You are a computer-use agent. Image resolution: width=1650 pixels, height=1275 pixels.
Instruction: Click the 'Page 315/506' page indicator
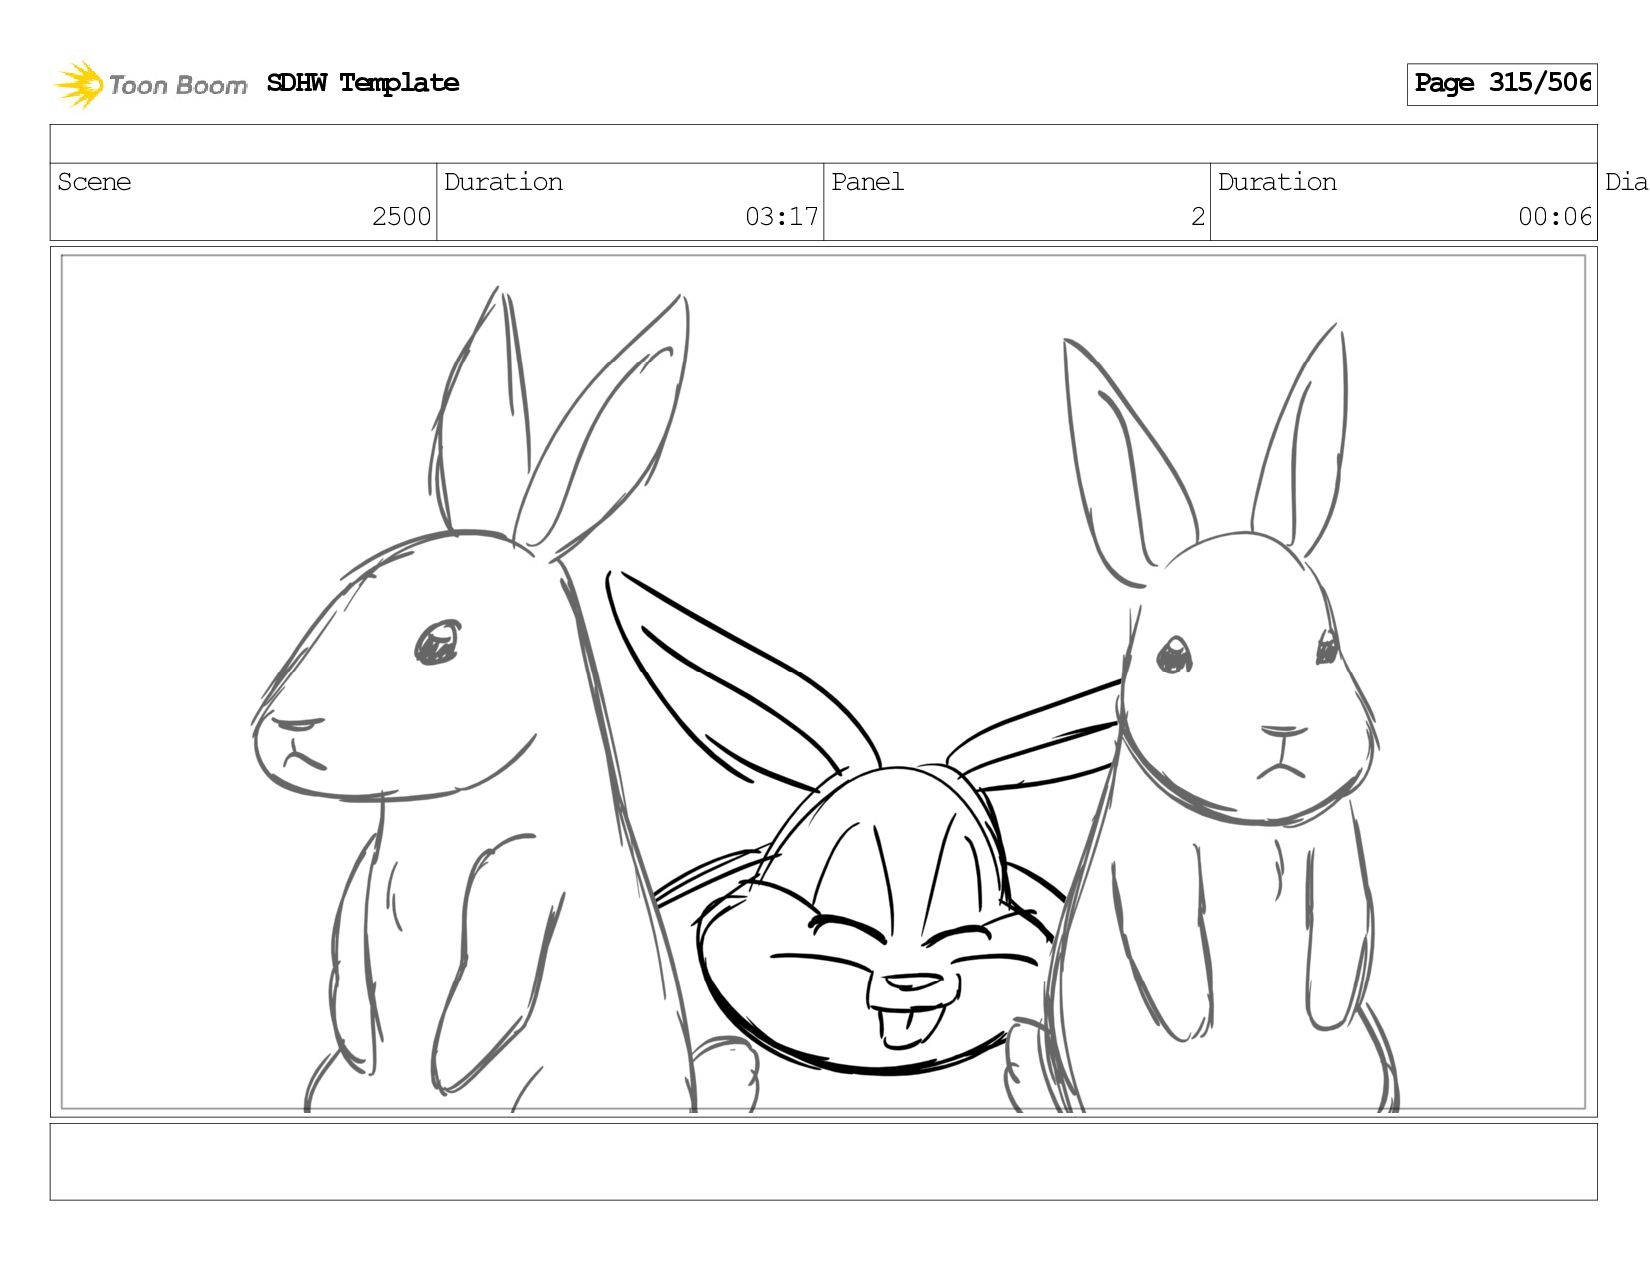tap(1502, 84)
